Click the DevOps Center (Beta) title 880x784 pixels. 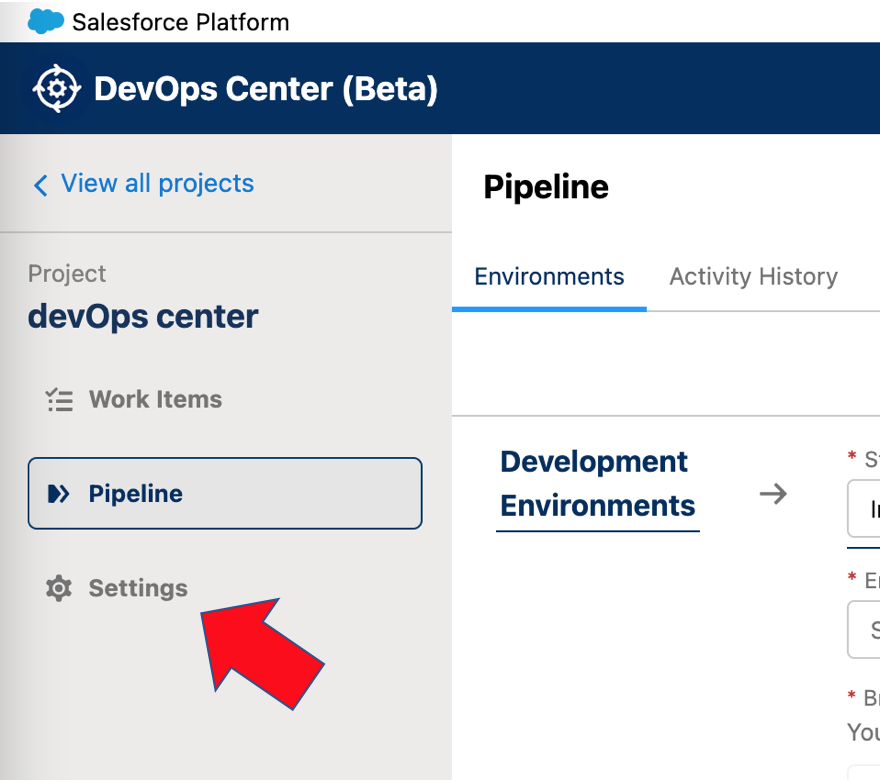(x=265, y=89)
